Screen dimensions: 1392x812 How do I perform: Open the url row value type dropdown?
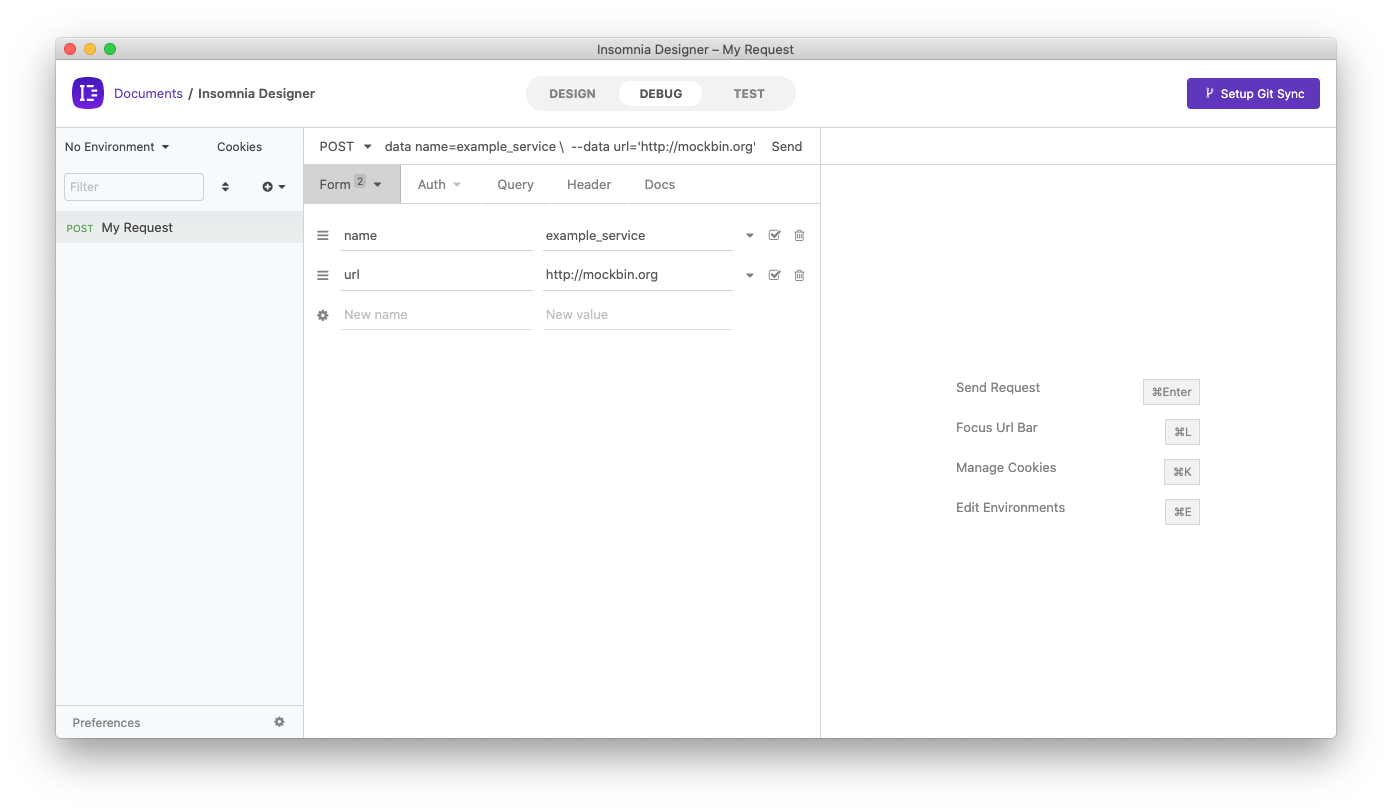click(x=750, y=275)
